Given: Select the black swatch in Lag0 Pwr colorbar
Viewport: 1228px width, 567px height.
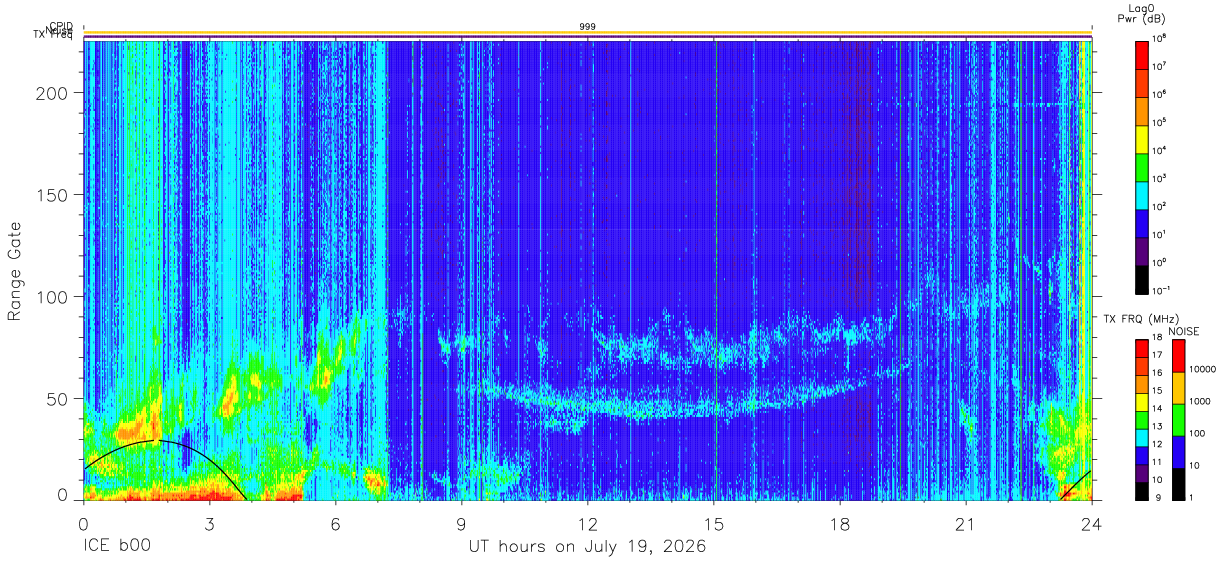Looking at the screenshot, I should point(1142,278).
